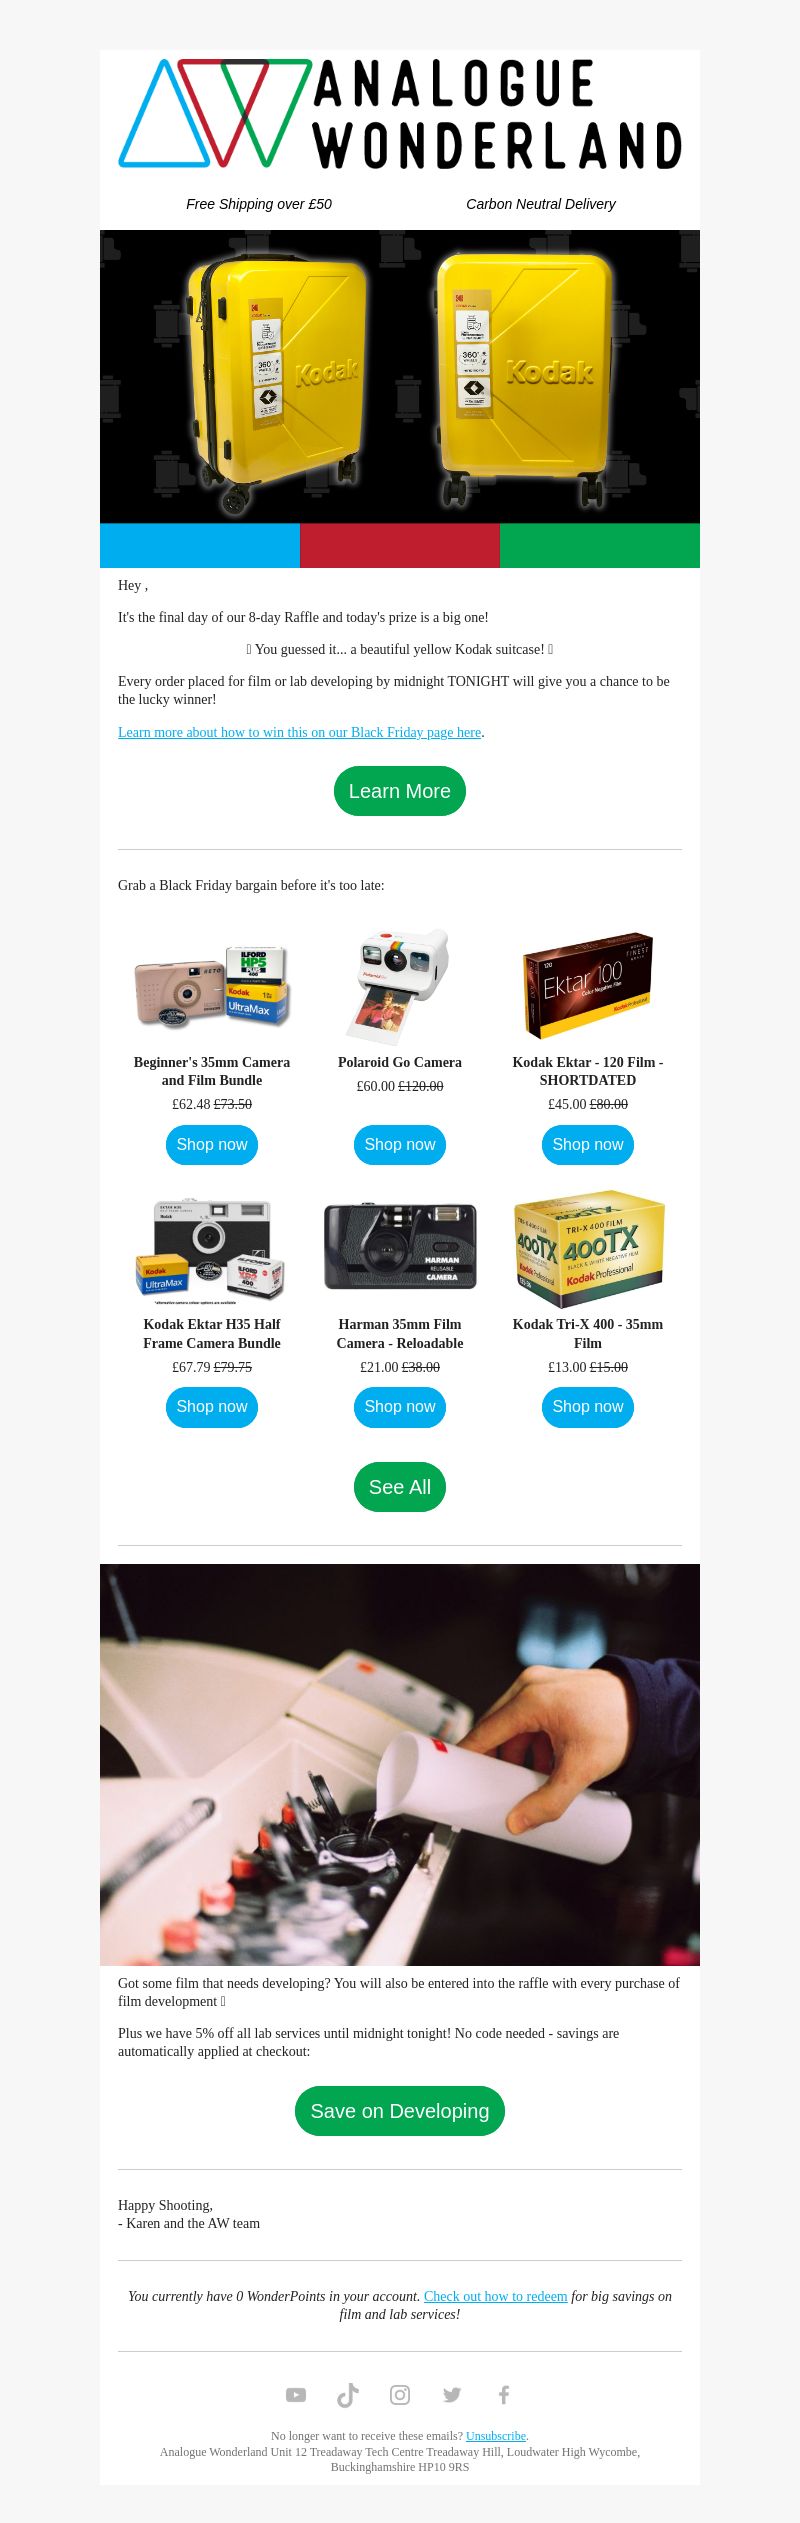Open the Black Friday page link
This screenshot has width=800, height=2523.
(x=300, y=732)
